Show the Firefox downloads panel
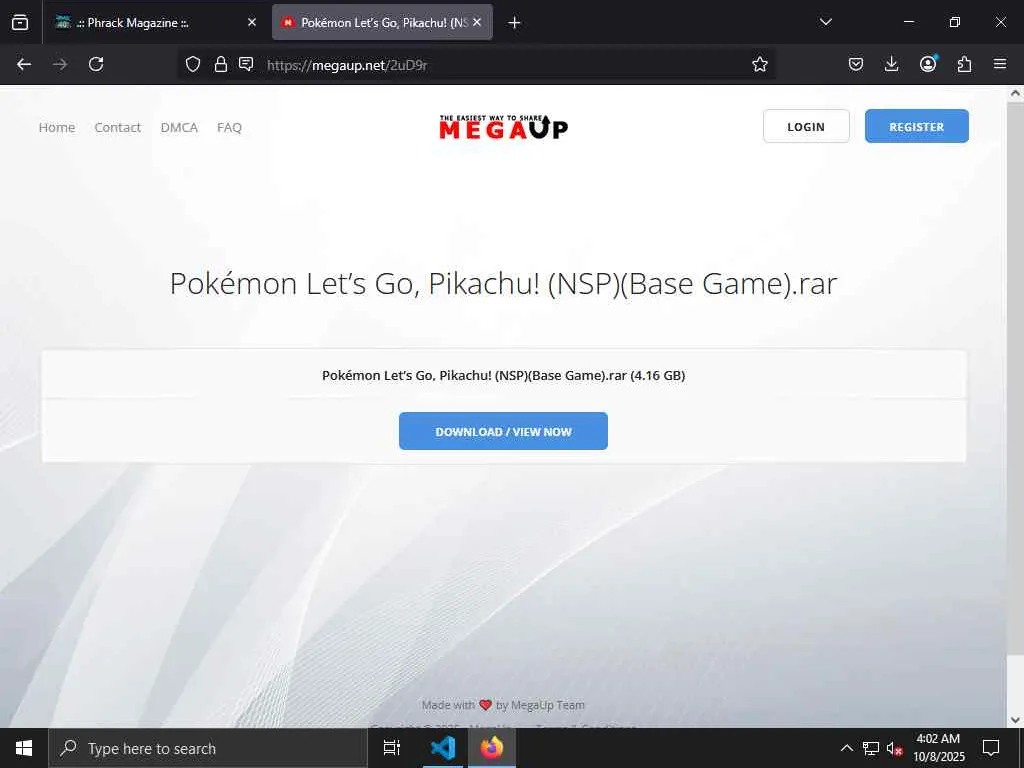Viewport: 1024px width, 768px height. [891, 64]
